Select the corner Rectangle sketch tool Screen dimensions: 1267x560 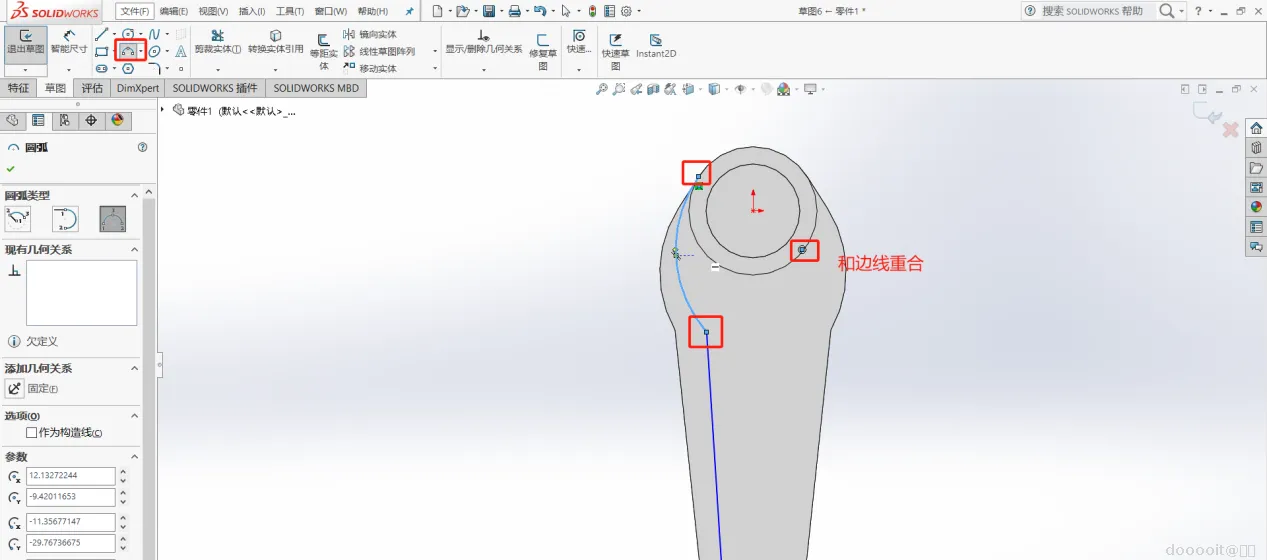101,51
